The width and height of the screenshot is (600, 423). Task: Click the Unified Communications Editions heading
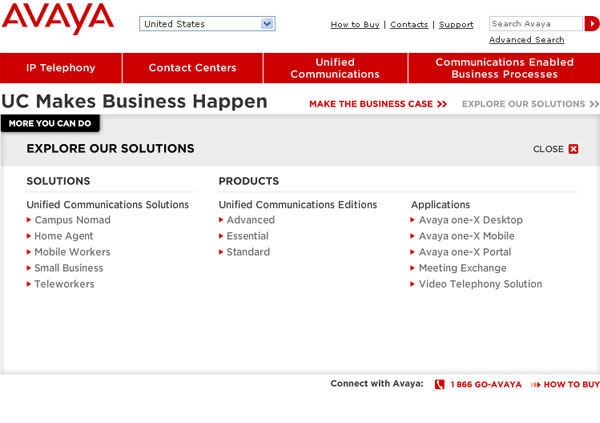(x=298, y=205)
